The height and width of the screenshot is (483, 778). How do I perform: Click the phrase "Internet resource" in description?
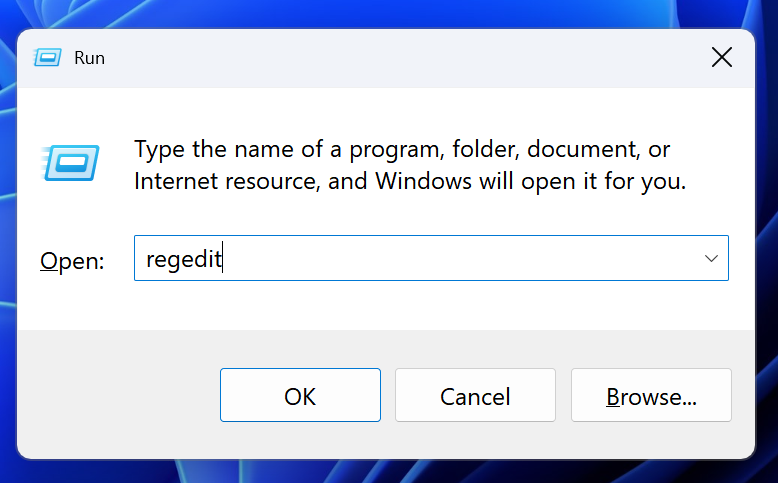pyautogui.click(x=226, y=181)
